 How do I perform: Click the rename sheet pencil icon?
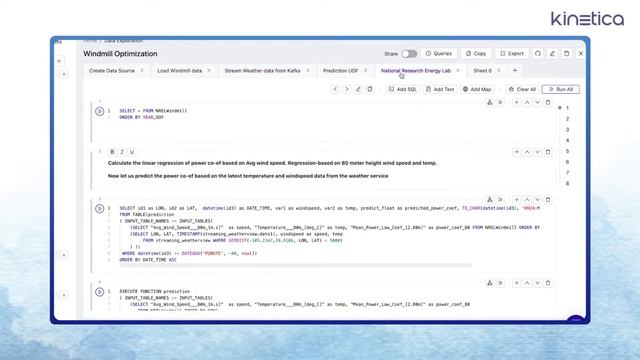[x=358, y=89]
